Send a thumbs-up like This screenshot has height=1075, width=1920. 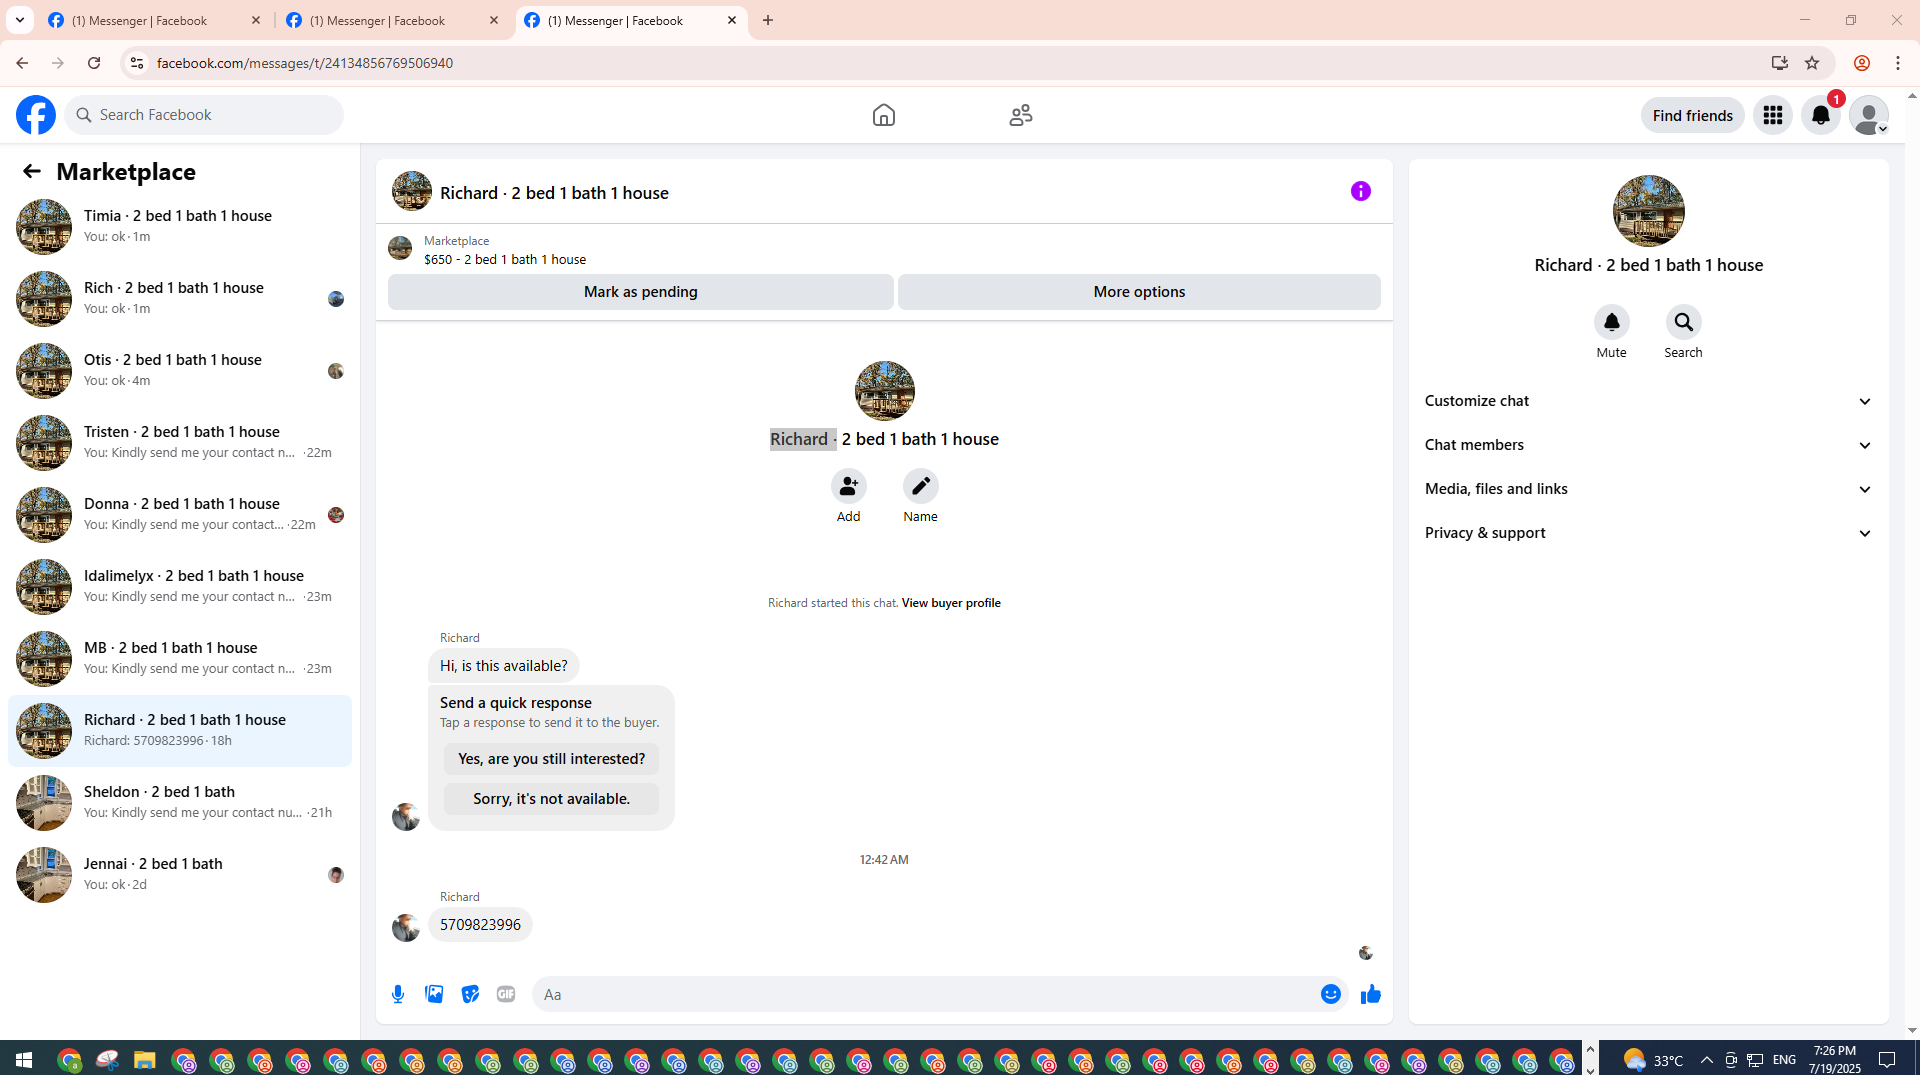tap(1370, 994)
